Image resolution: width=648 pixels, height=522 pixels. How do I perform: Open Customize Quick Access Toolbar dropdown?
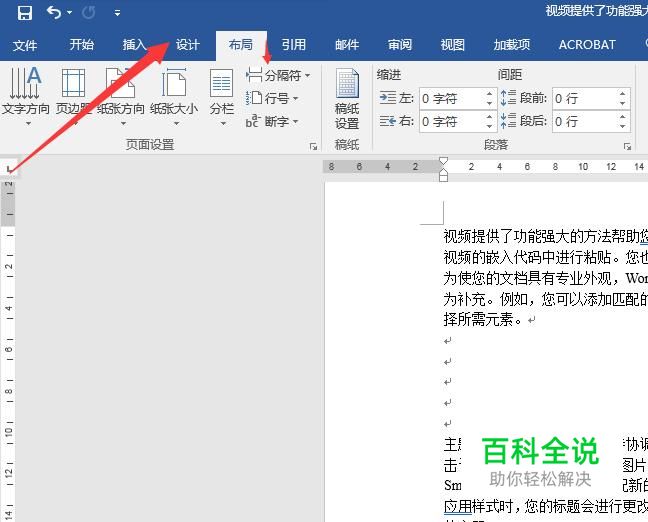pyautogui.click(x=117, y=13)
